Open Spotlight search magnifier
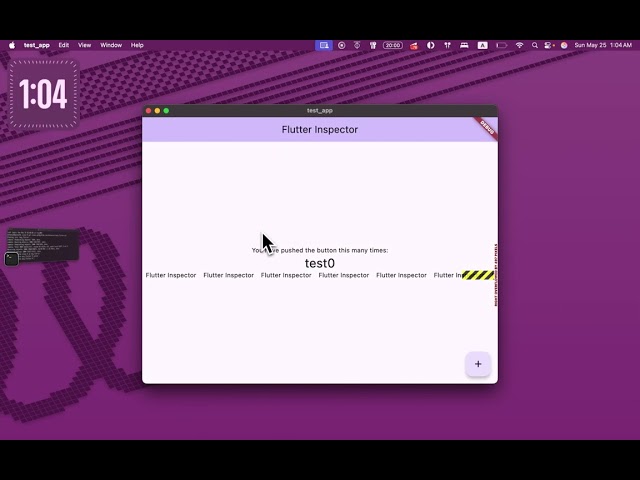The height and width of the screenshot is (480, 640). (x=535, y=45)
